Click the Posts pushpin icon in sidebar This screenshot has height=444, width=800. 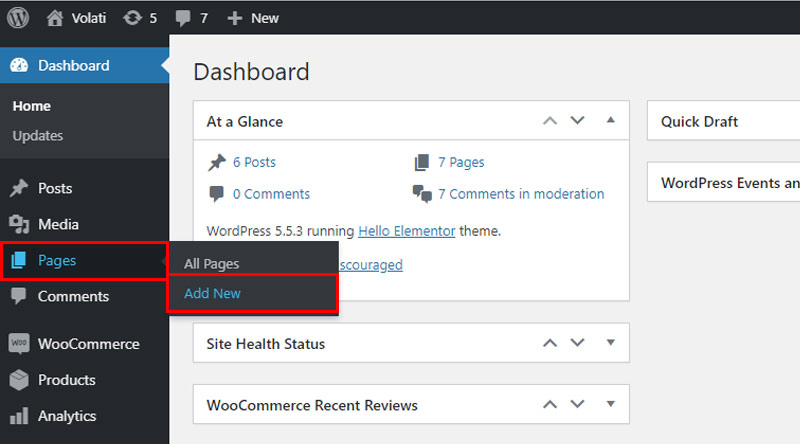[19, 188]
